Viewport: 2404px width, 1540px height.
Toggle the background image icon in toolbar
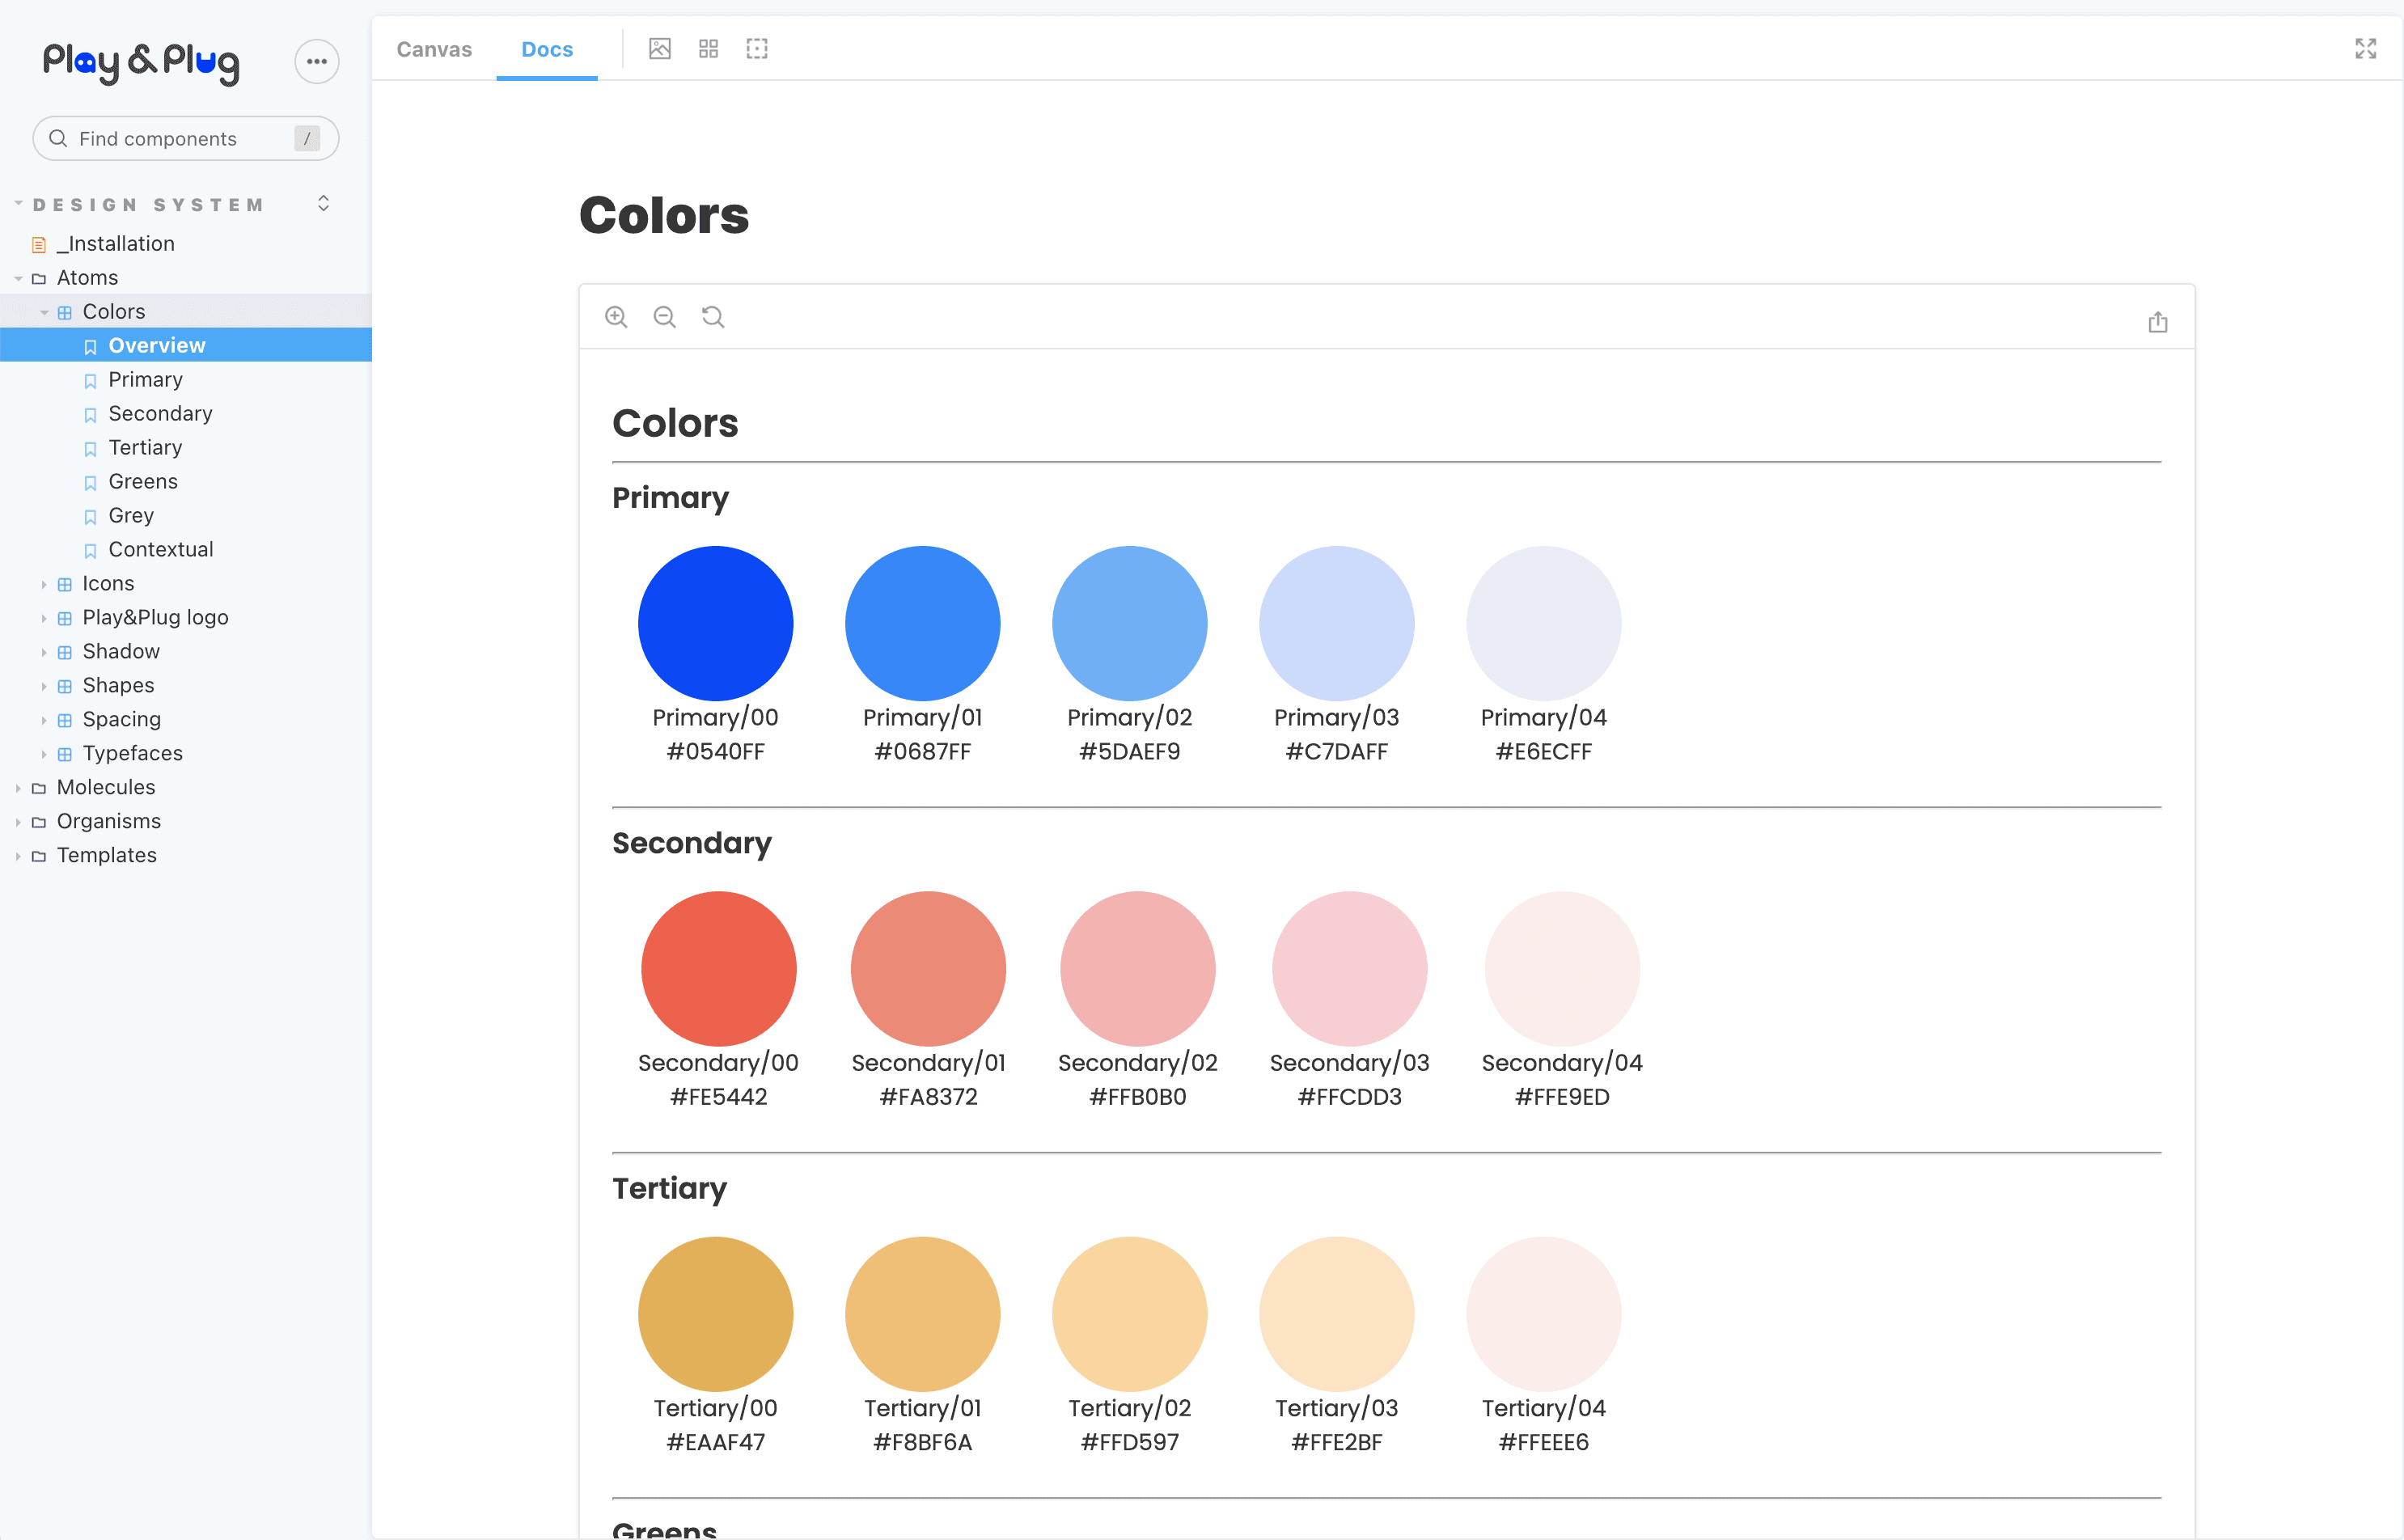click(659, 49)
